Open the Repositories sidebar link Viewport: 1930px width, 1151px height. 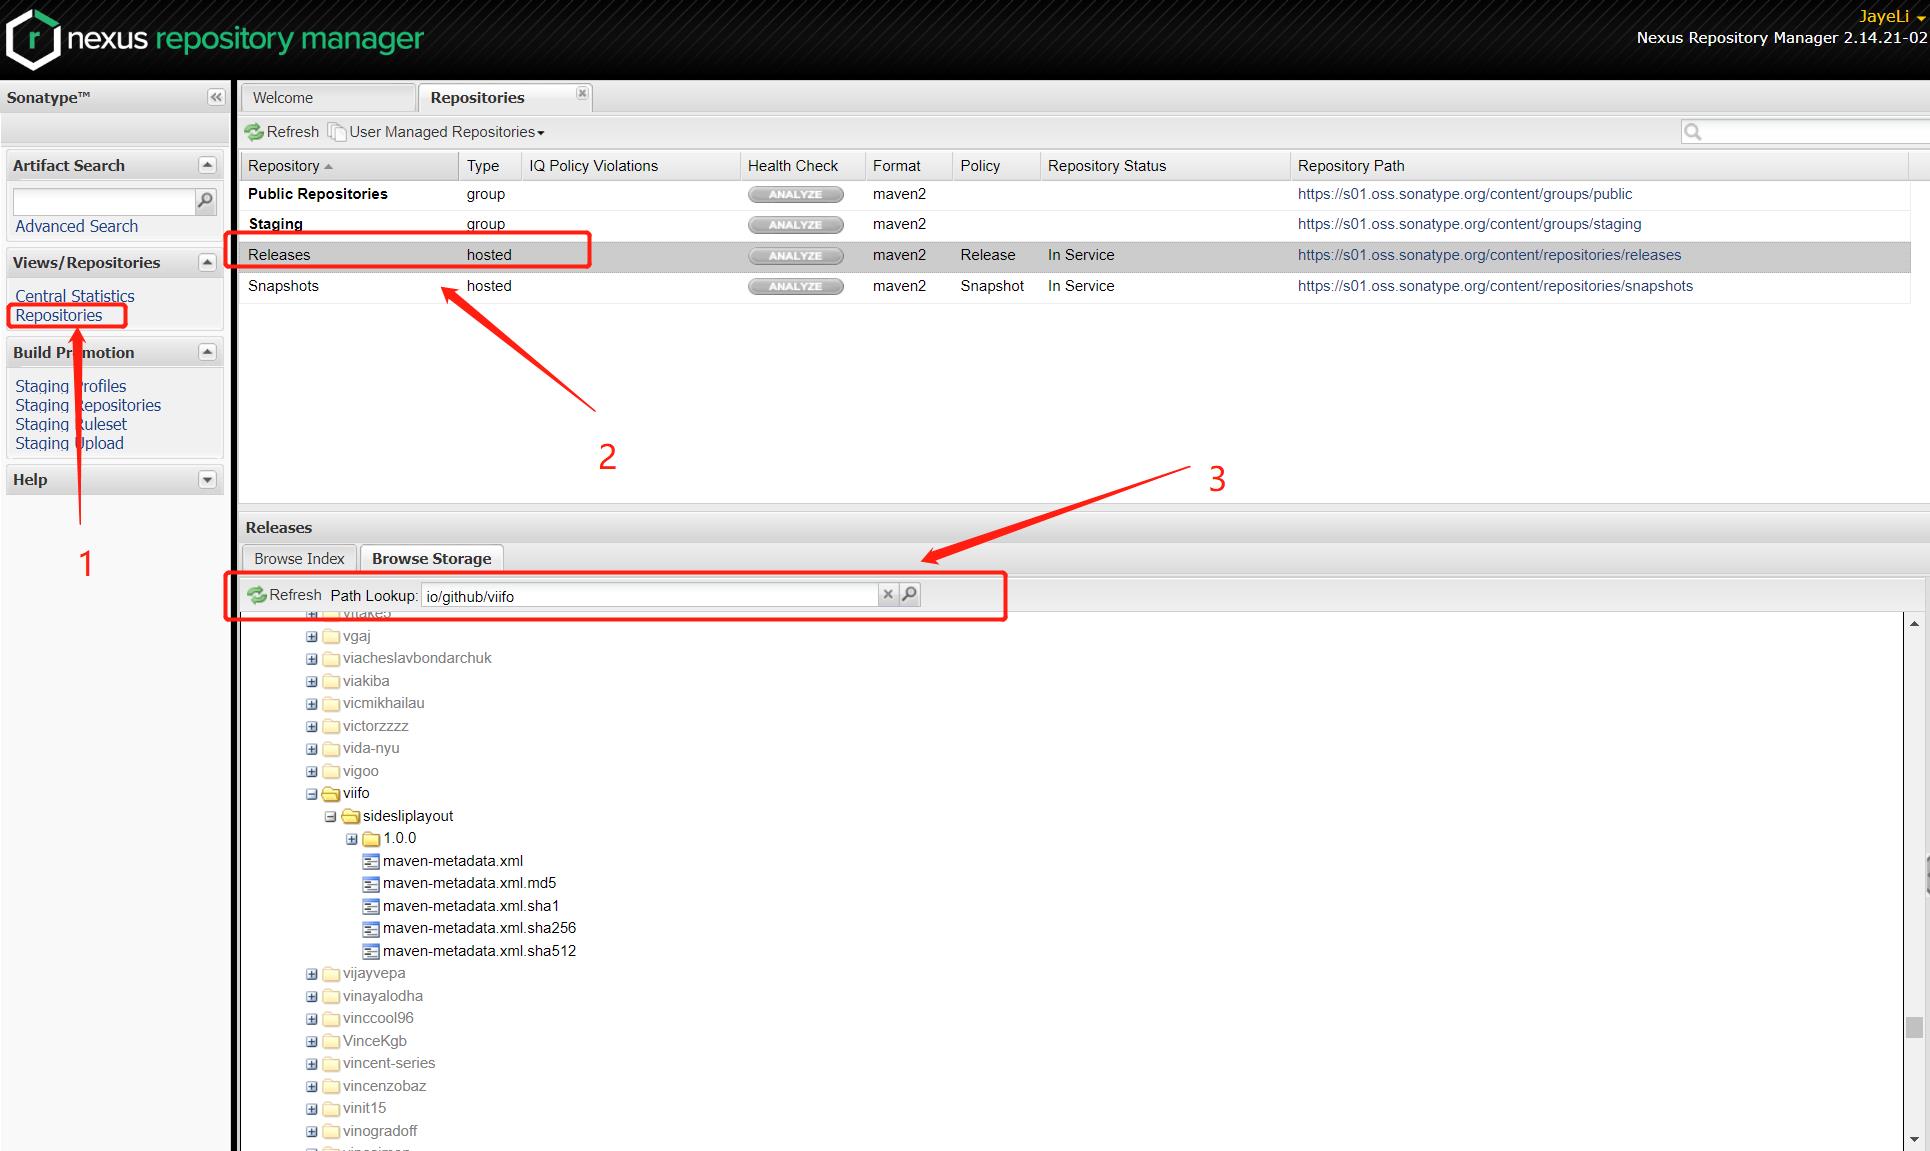pos(59,315)
